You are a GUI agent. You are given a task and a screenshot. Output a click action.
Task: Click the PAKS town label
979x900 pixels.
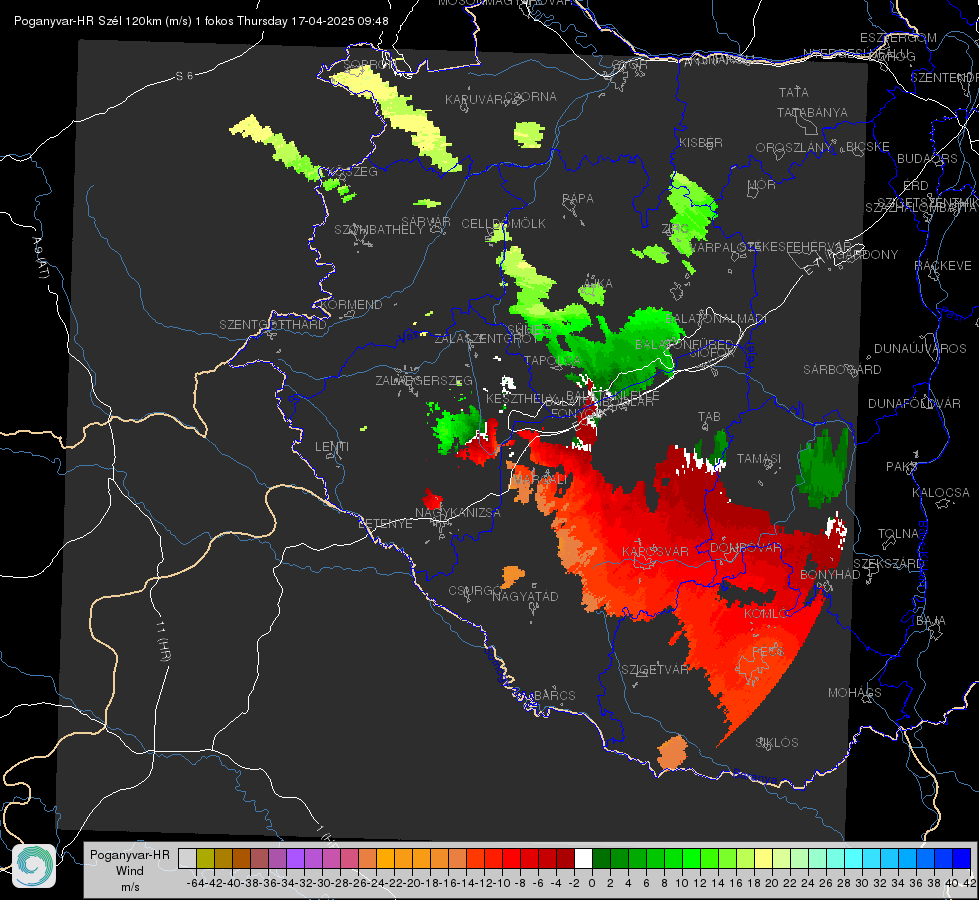click(902, 467)
